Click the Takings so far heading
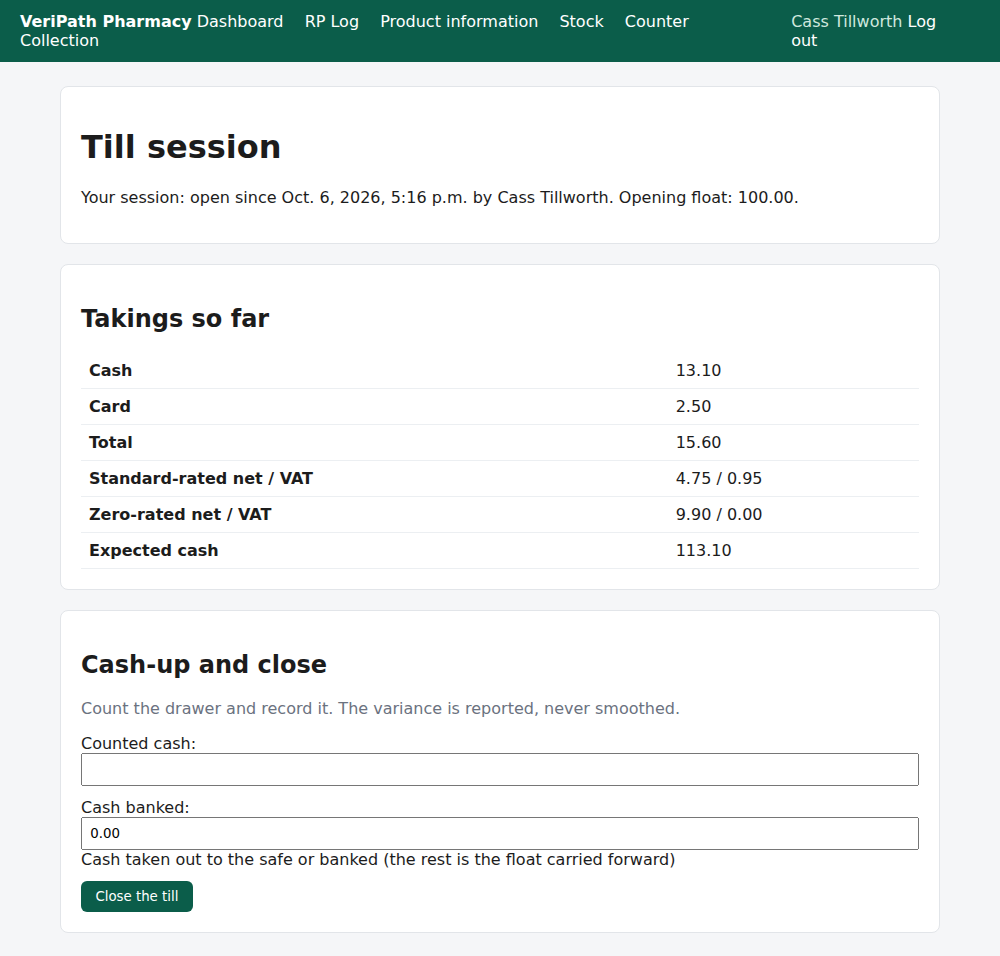 tap(175, 318)
